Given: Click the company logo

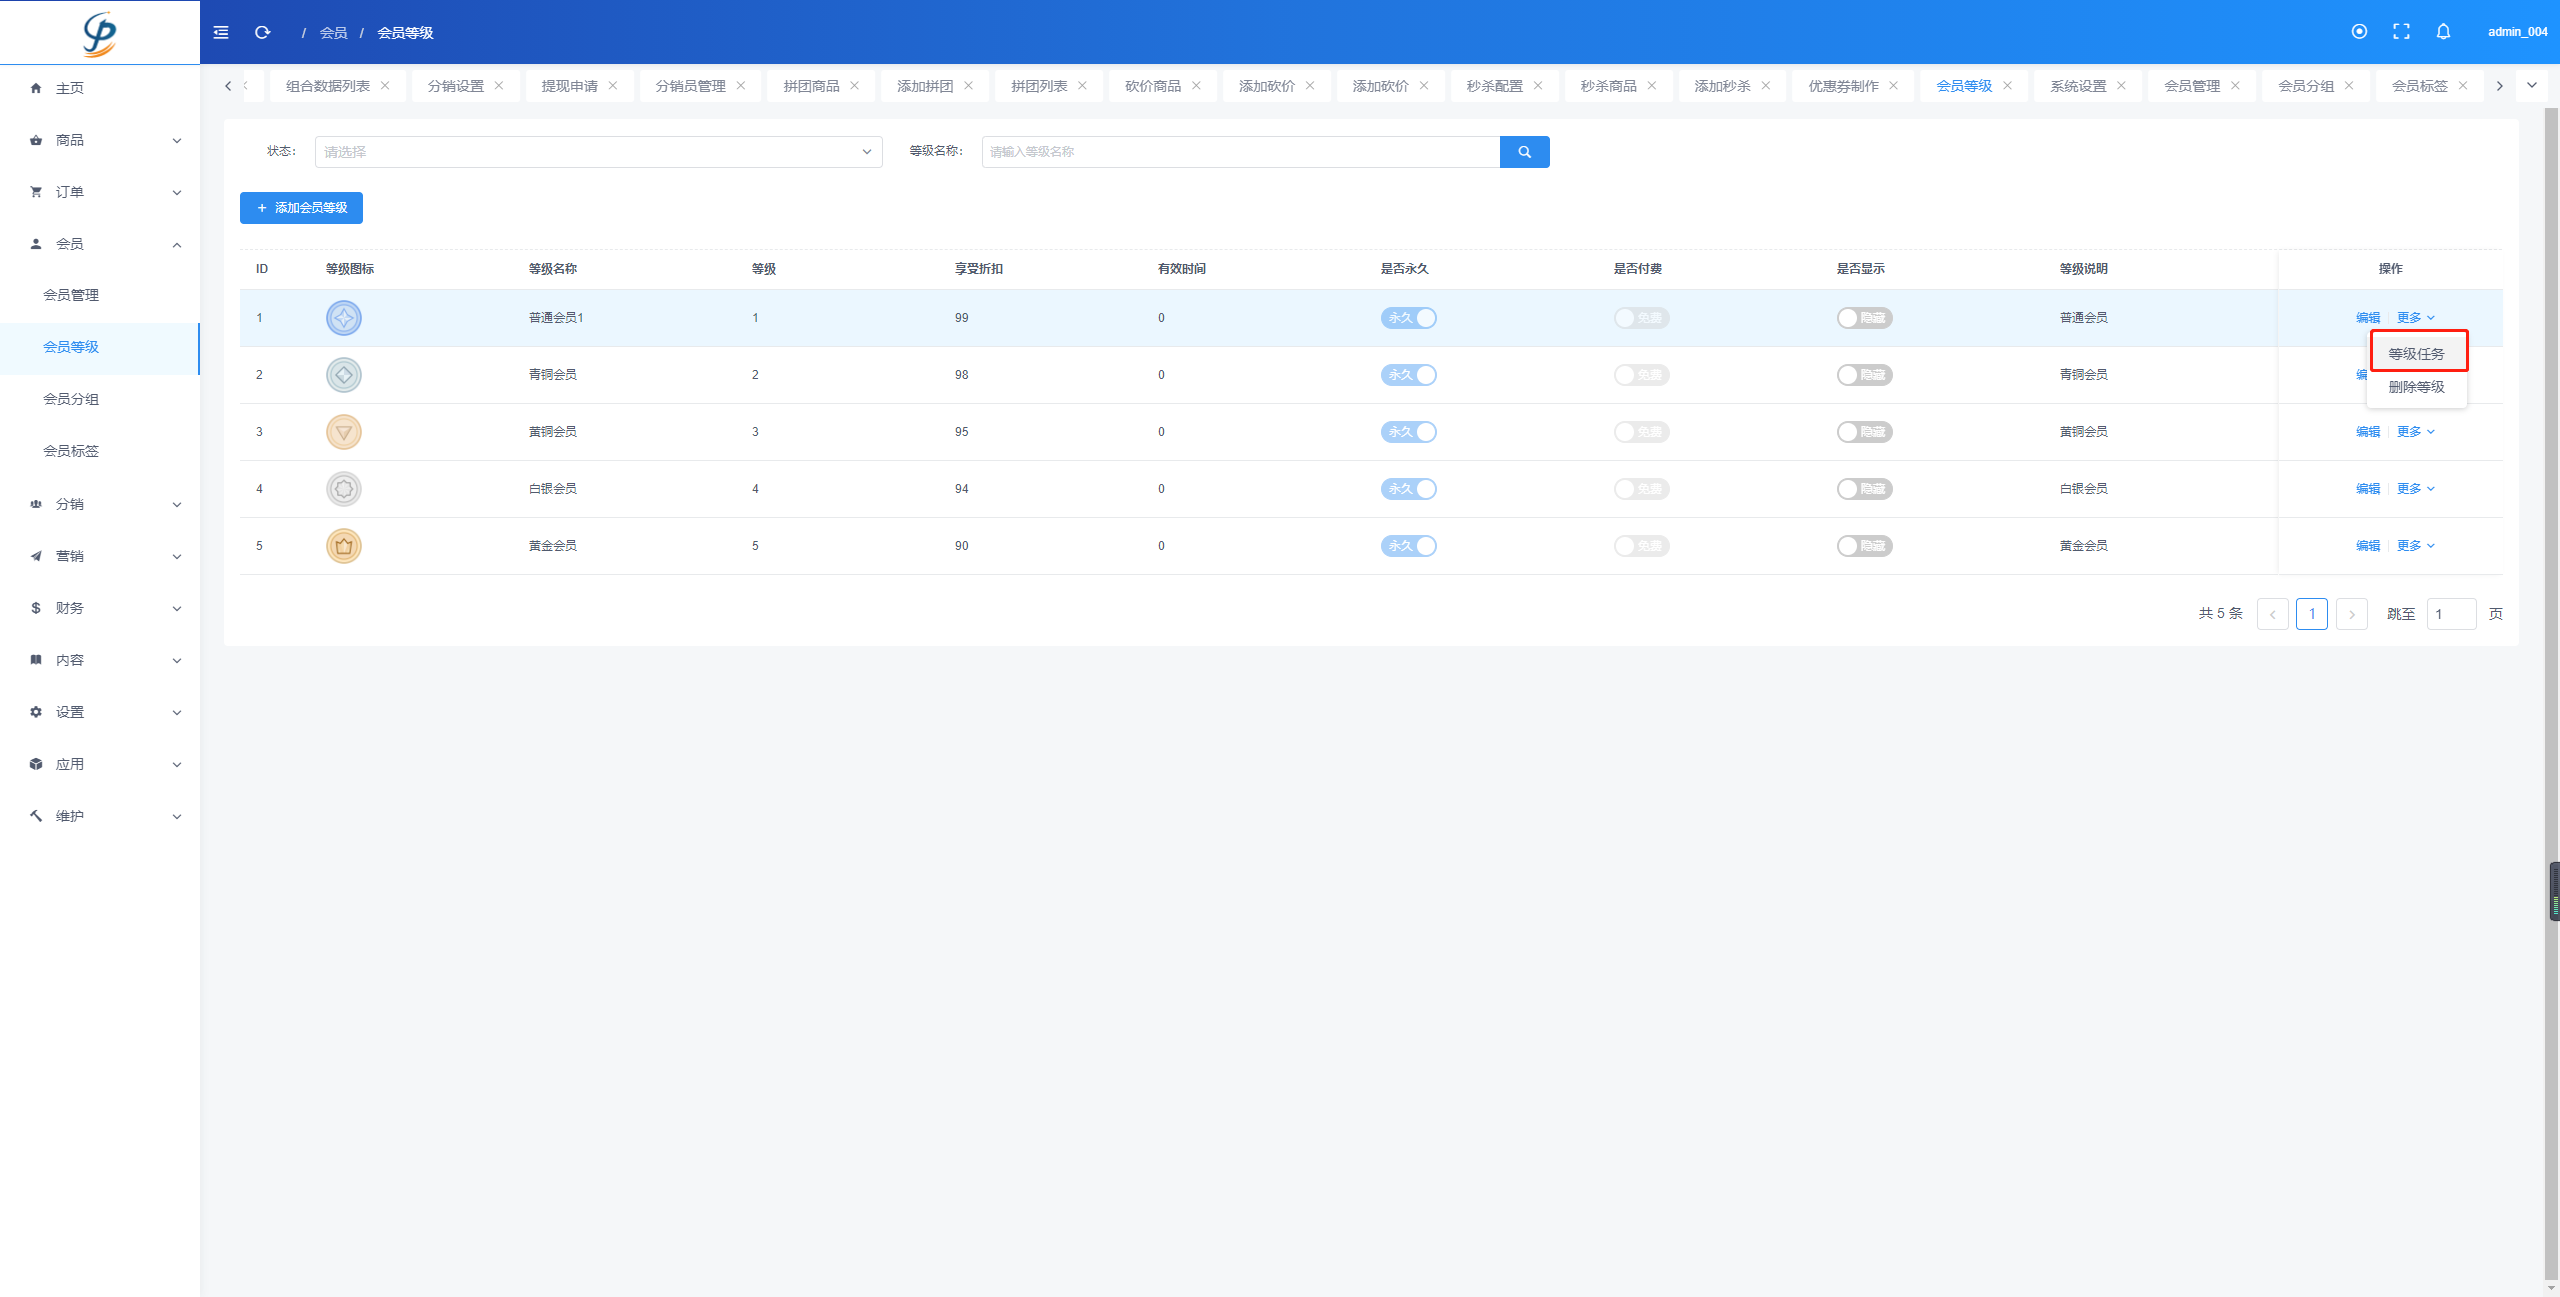Looking at the screenshot, I should point(100,33).
